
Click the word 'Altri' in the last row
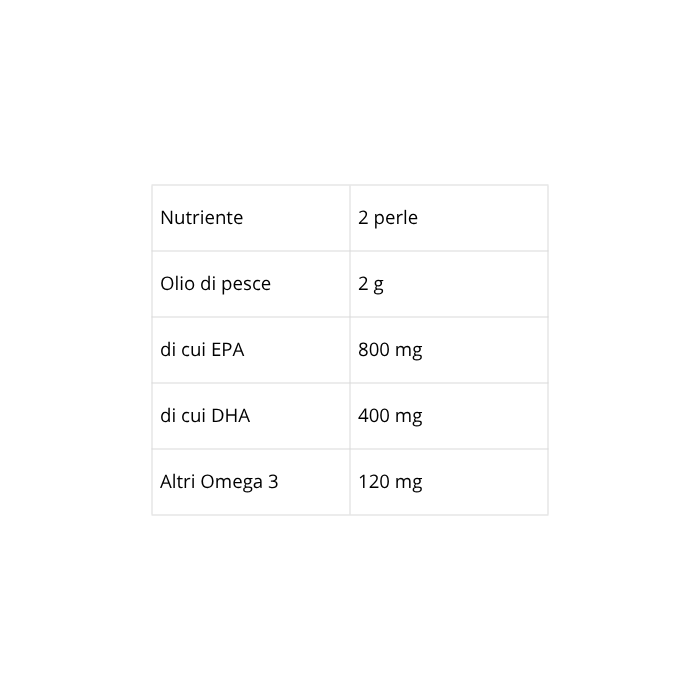point(178,482)
